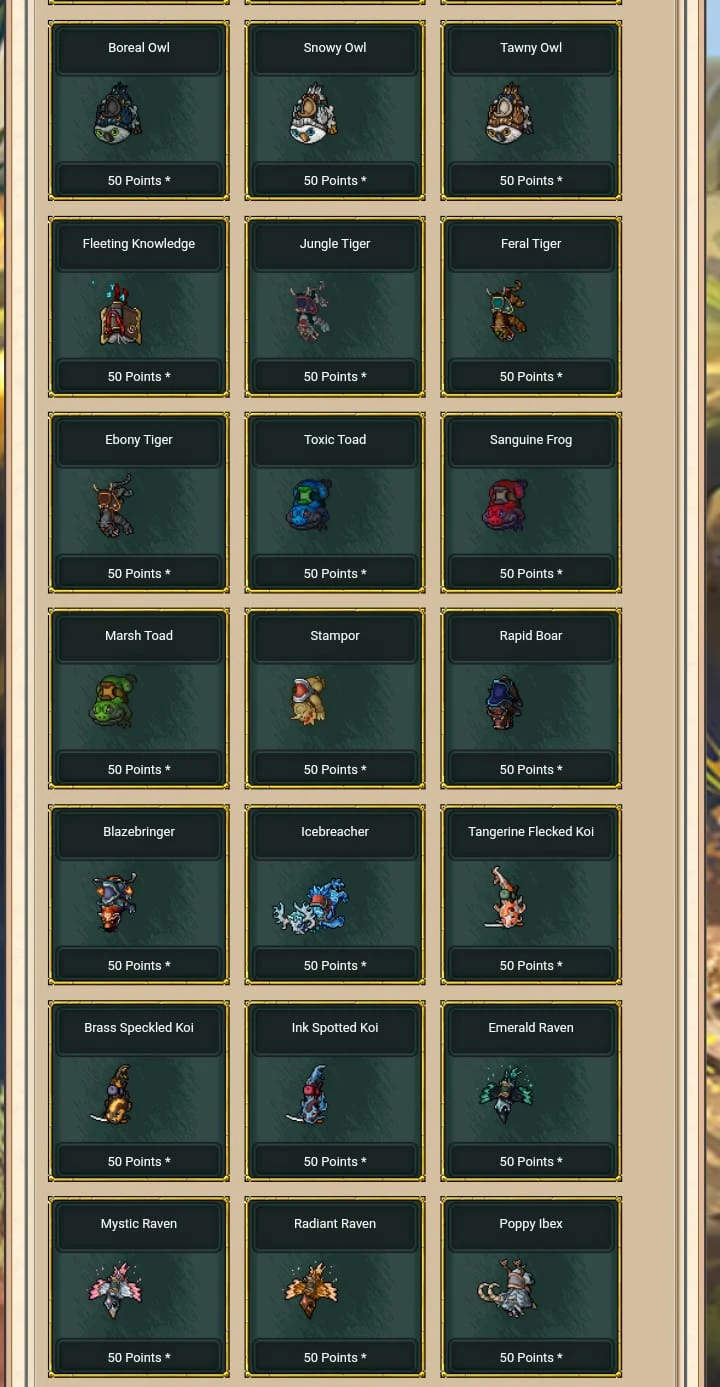Select the Stampor mount thumbnail
Image resolution: width=720 pixels, height=1387 pixels.
pyautogui.click(x=309, y=700)
